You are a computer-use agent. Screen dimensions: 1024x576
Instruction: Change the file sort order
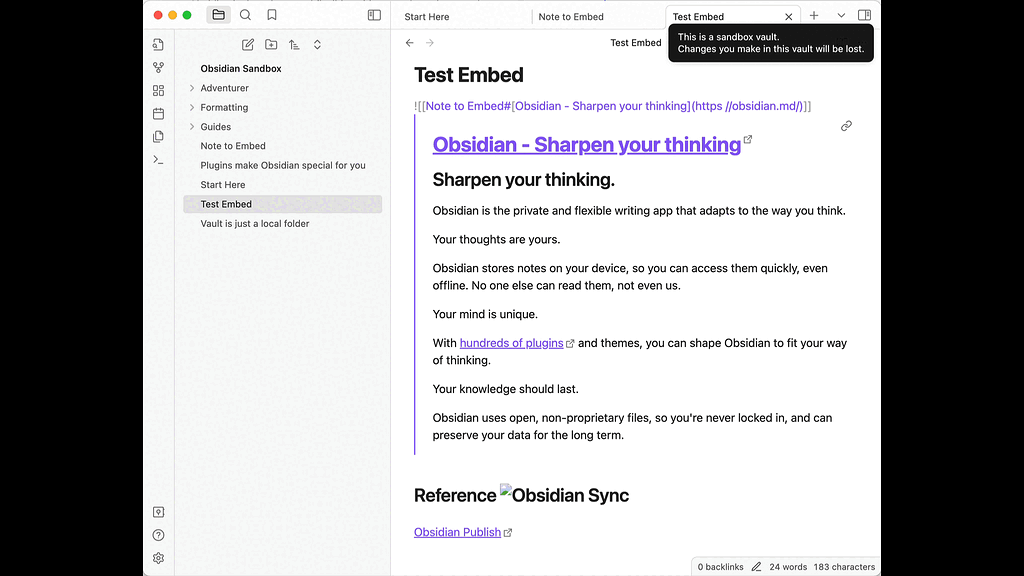294,44
